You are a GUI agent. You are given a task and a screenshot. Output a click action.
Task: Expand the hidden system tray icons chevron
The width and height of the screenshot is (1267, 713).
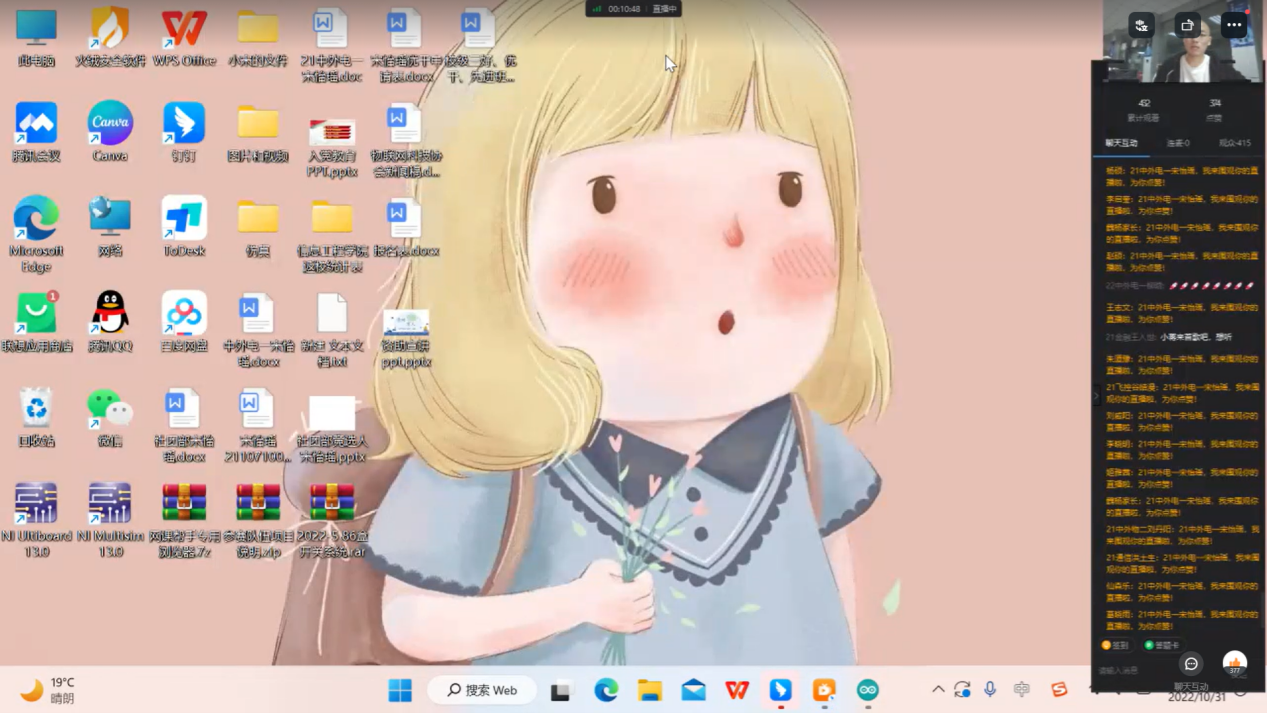pyautogui.click(x=937, y=689)
